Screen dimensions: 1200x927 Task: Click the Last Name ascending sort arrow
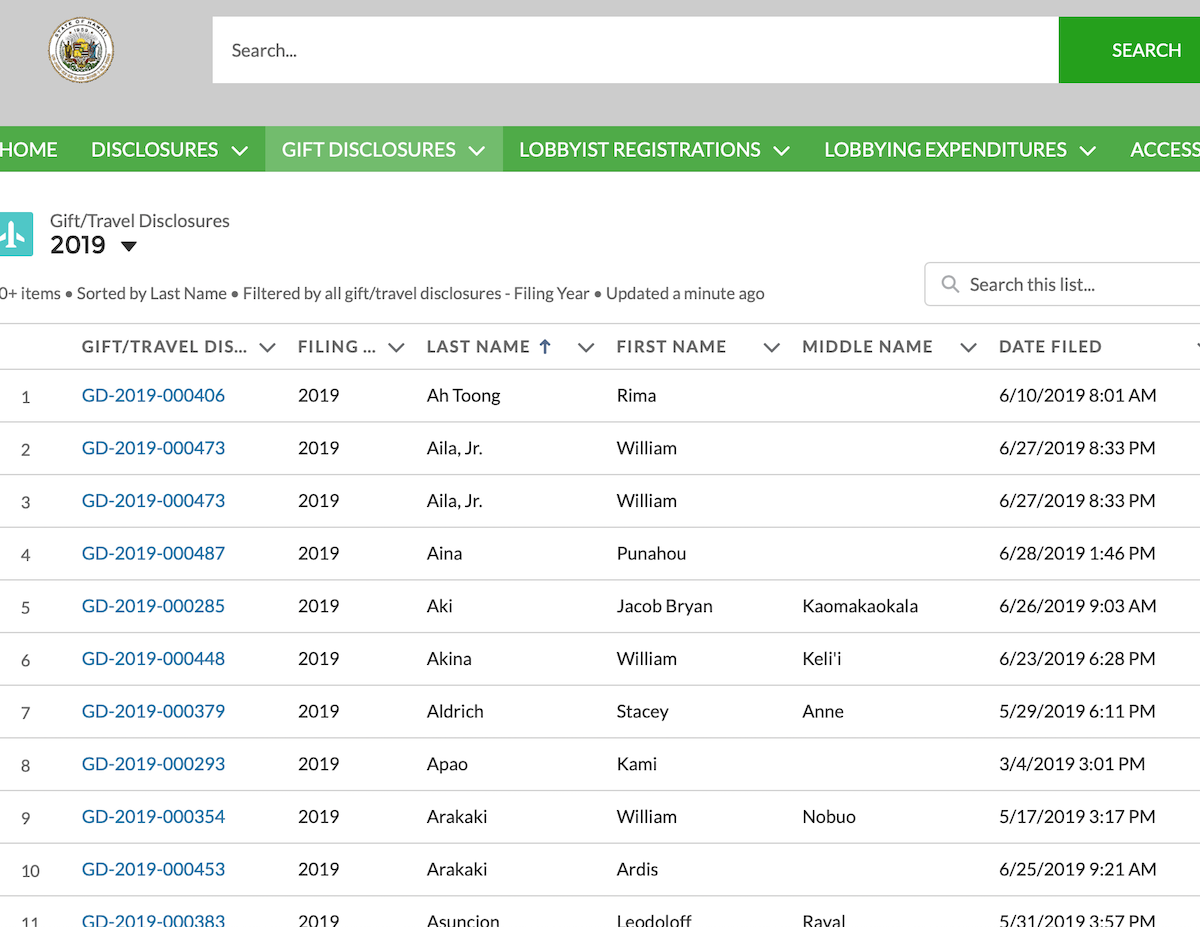pos(545,347)
